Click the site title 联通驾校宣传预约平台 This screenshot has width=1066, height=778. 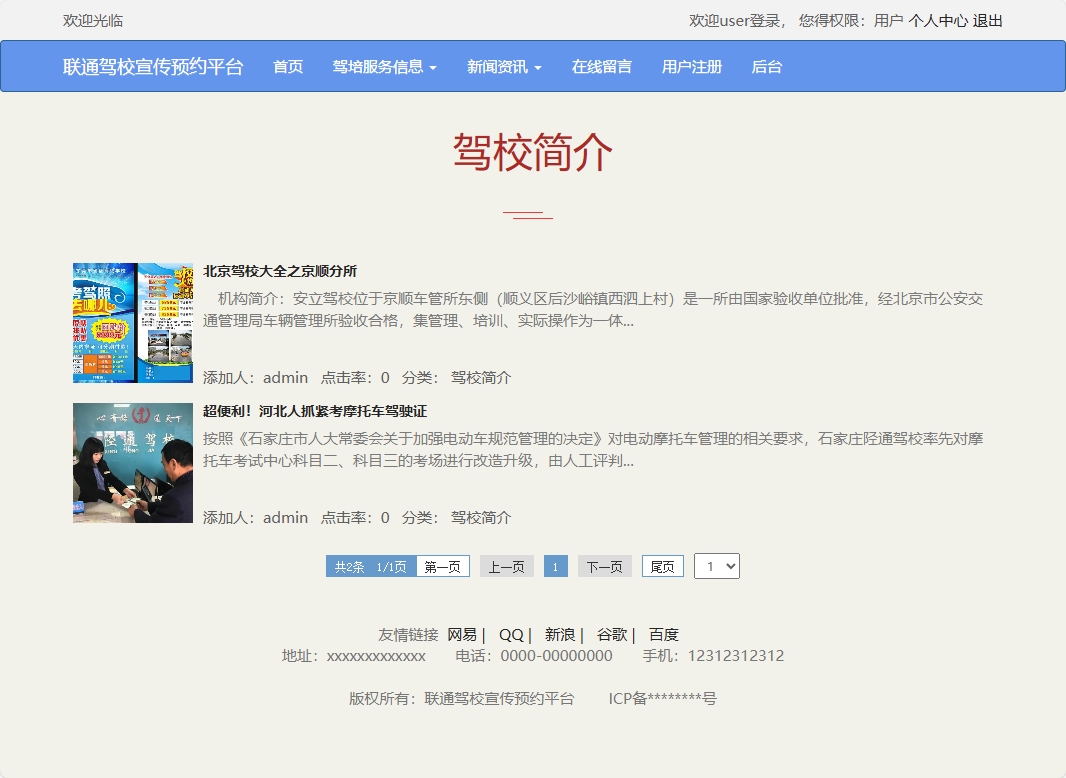click(x=153, y=66)
